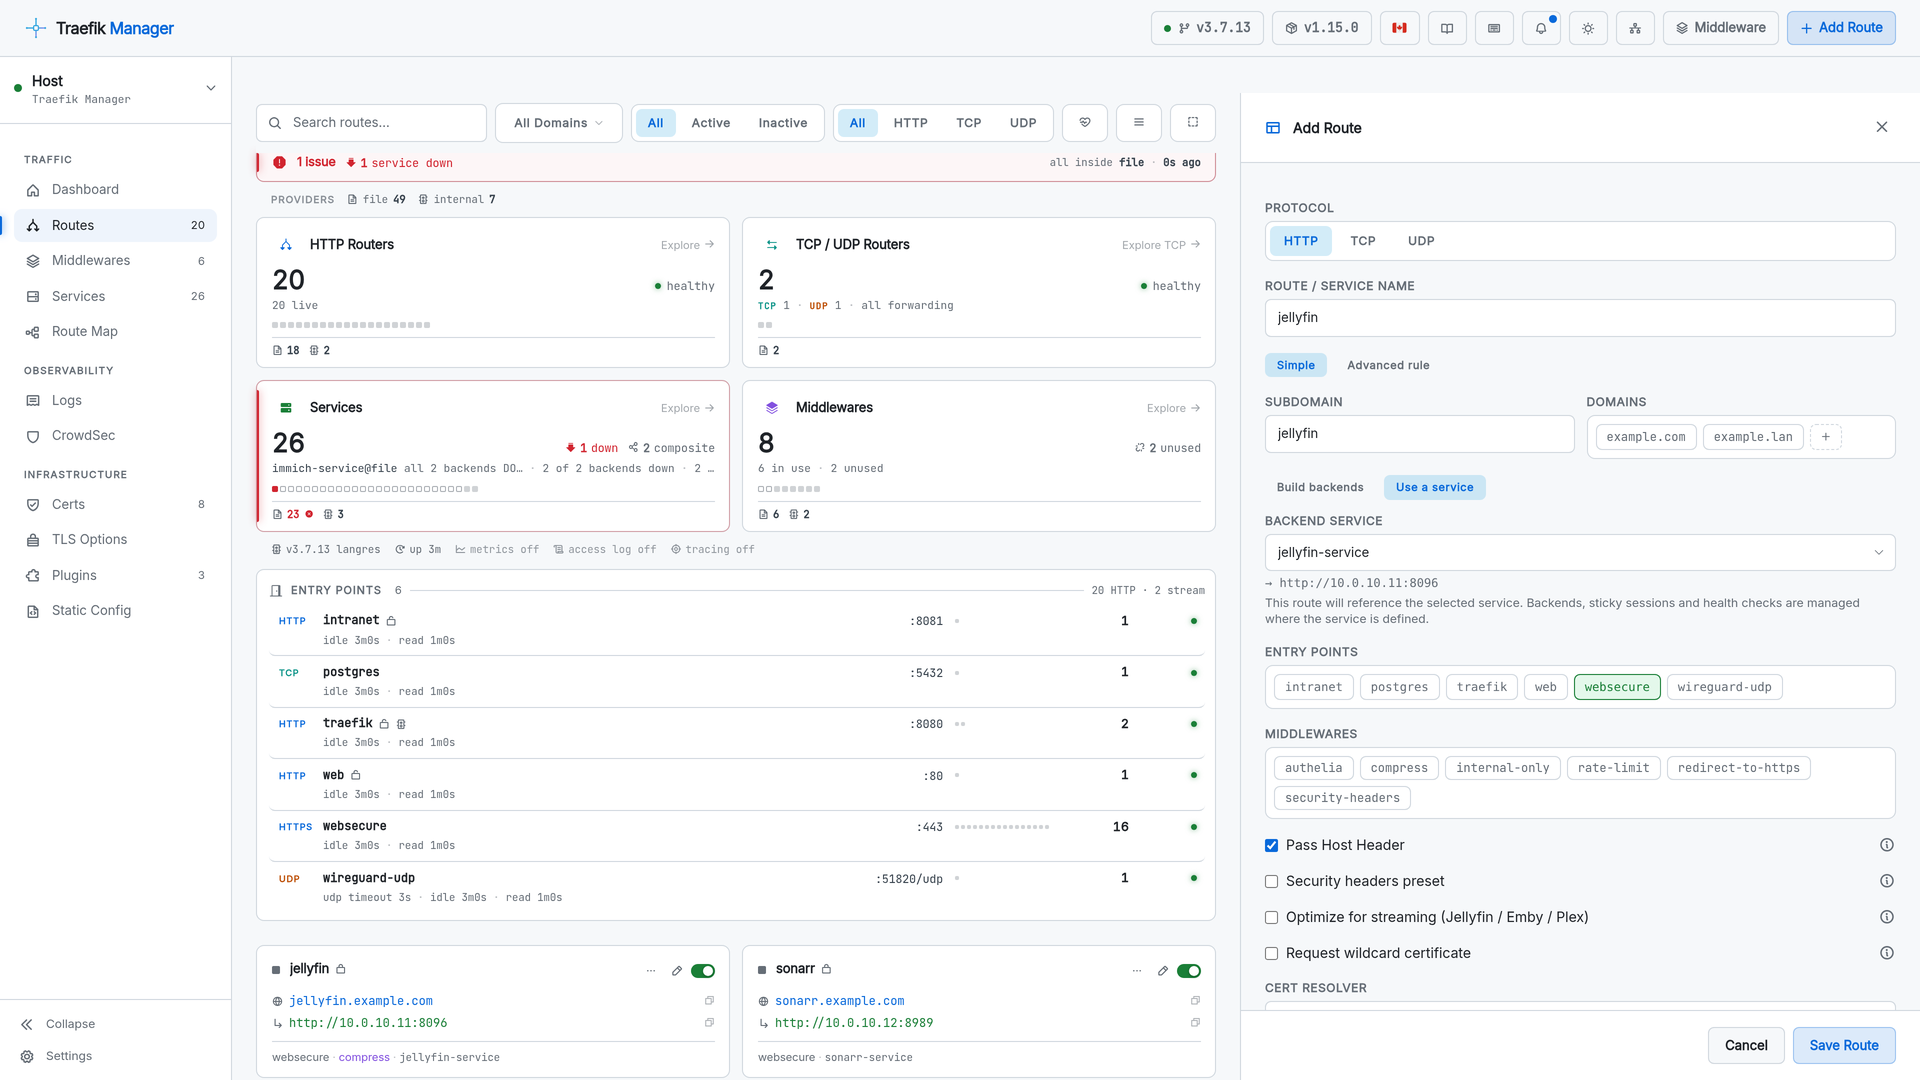Expand the Host selector chevron
Image resolution: width=1920 pixels, height=1080 pixels.
coord(211,88)
